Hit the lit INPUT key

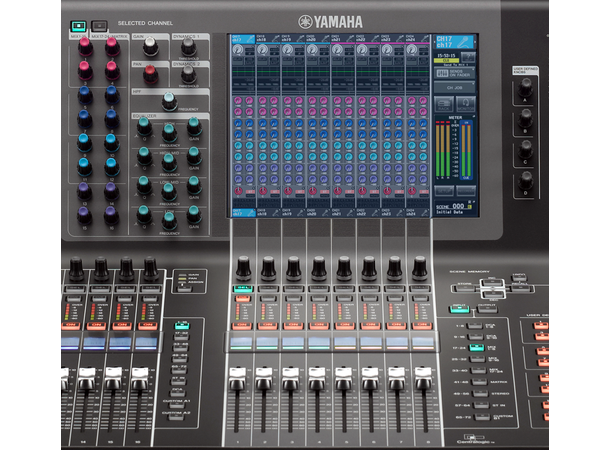(x=460, y=309)
